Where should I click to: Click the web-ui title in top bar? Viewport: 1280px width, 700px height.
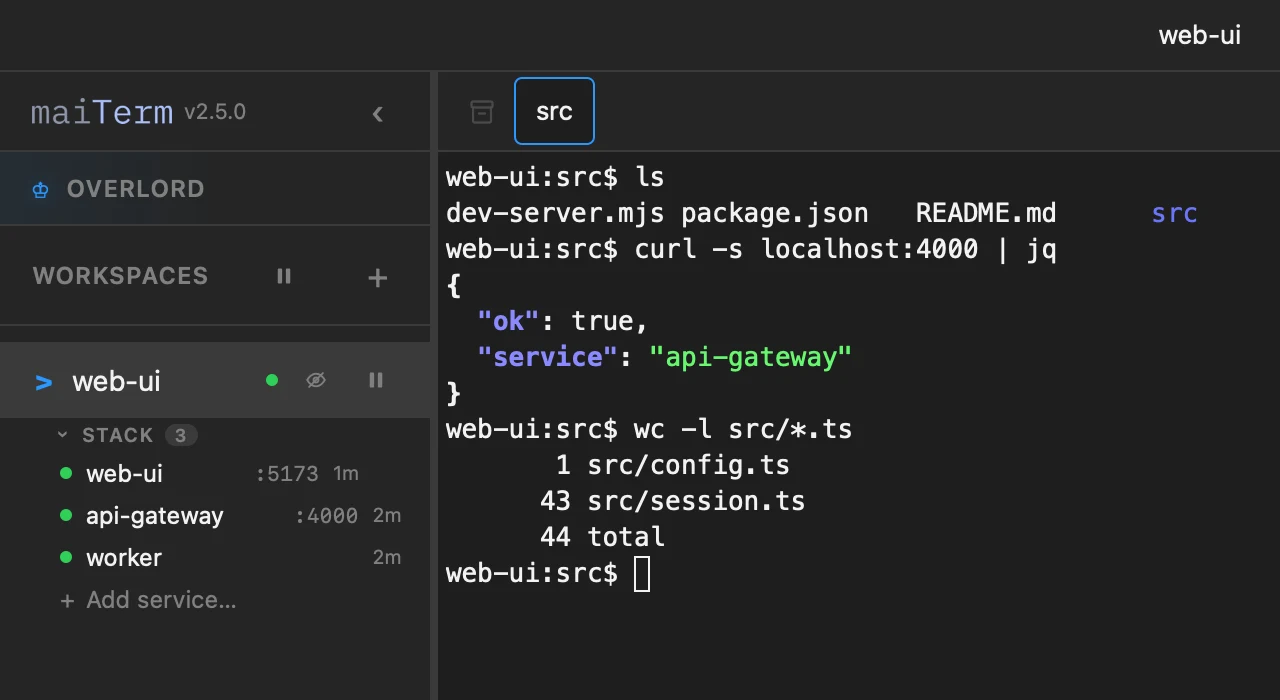tap(1200, 35)
